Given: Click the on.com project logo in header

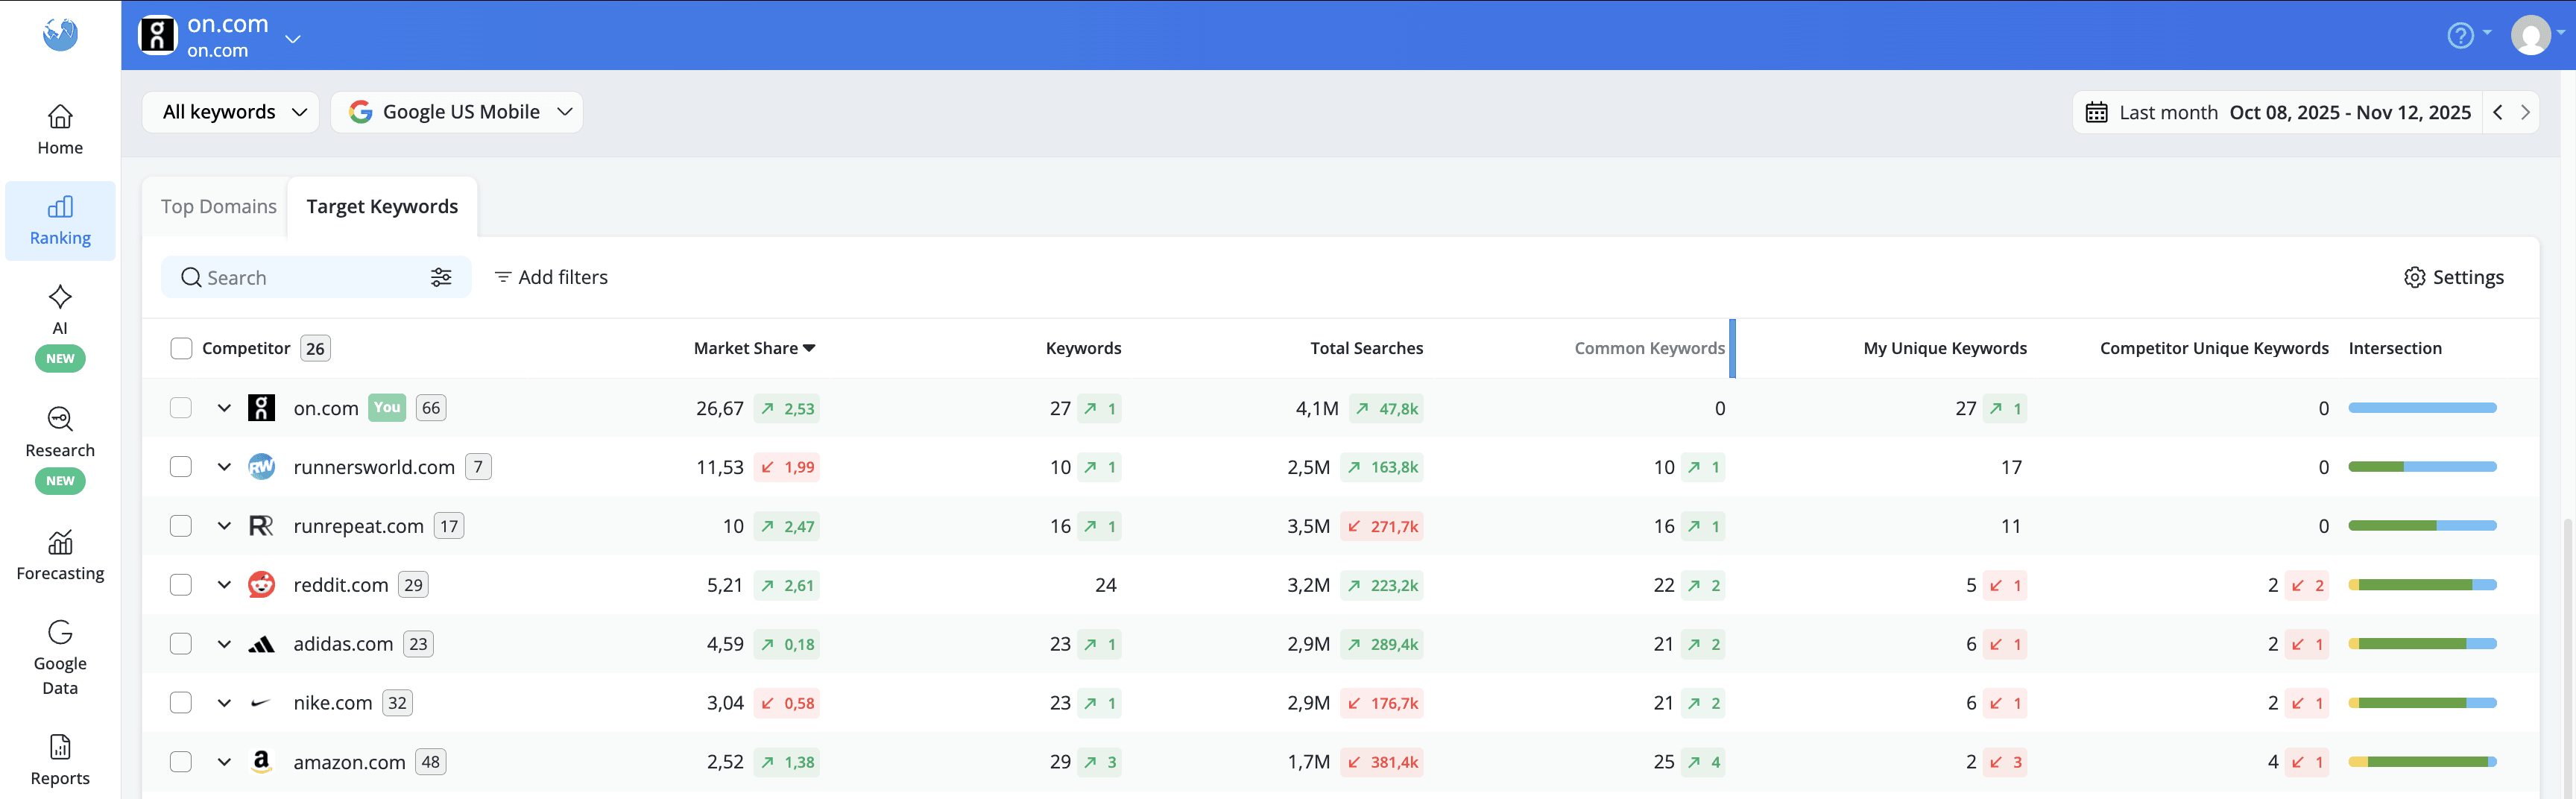Looking at the screenshot, I should click(158, 35).
